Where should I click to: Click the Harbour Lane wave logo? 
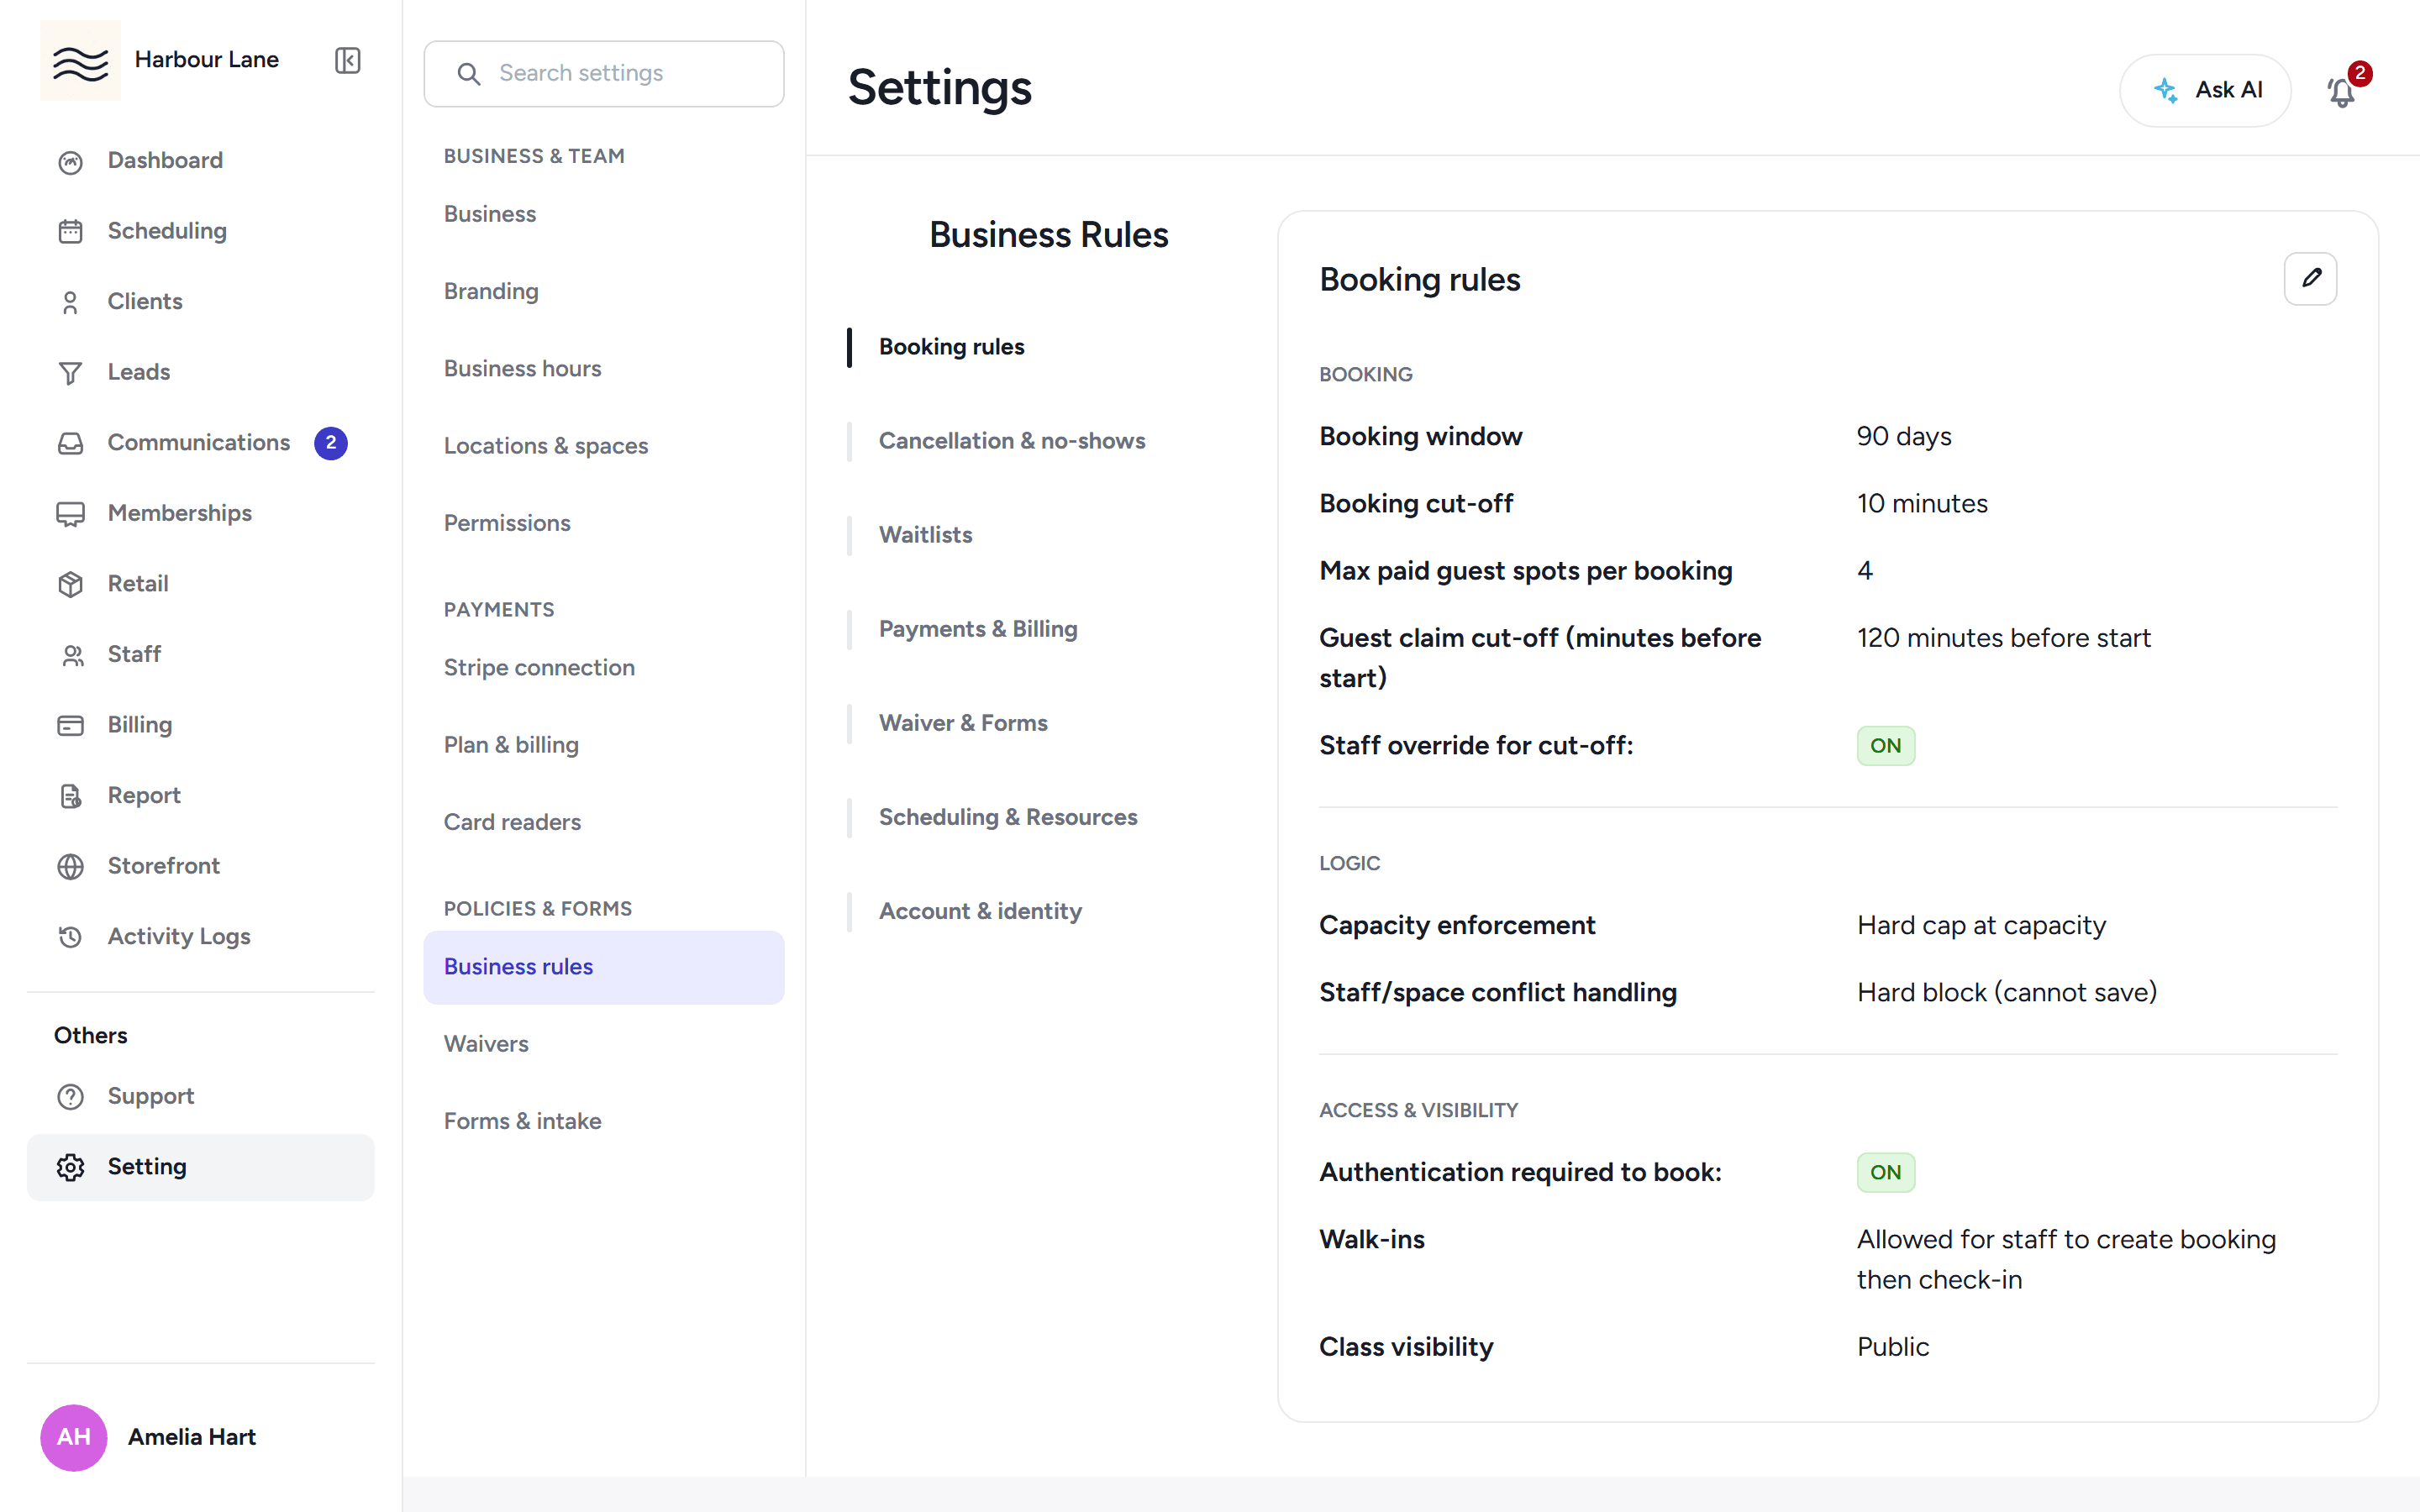[x=80, y=60]
